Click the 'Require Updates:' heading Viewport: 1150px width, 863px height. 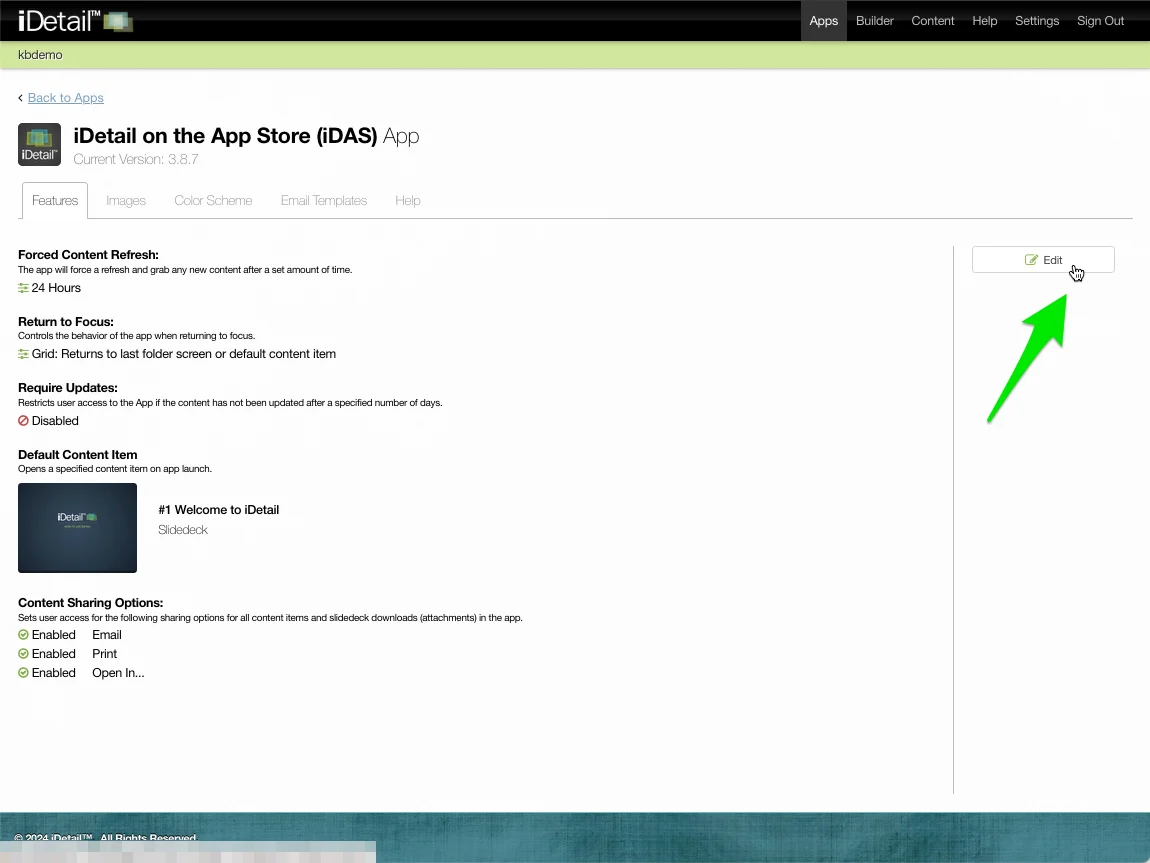click(x=67, y=387)
